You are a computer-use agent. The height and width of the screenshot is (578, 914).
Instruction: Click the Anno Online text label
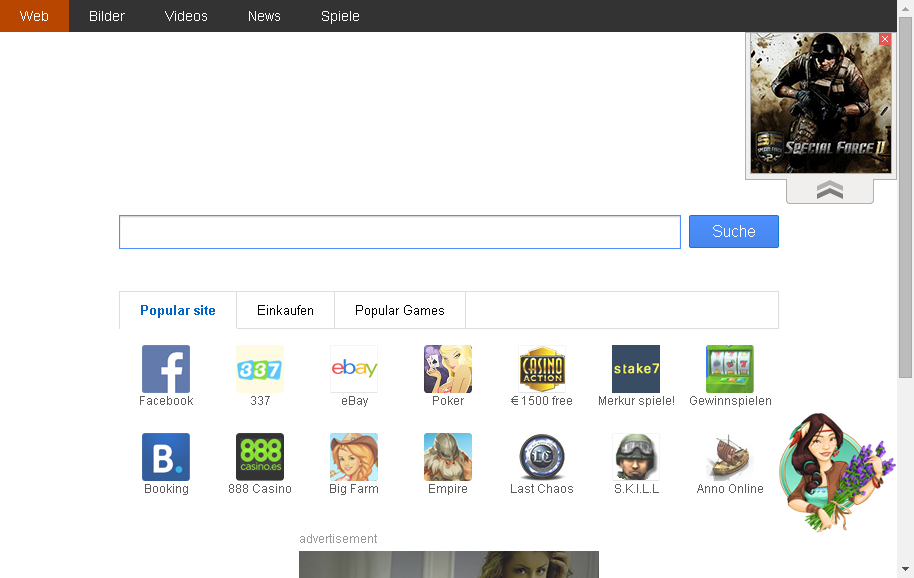point(730,489)
